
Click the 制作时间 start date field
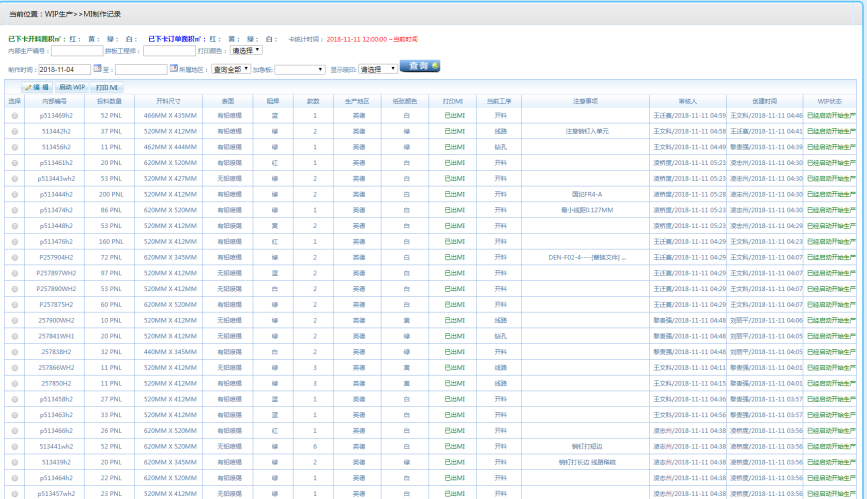click(64, 70)
